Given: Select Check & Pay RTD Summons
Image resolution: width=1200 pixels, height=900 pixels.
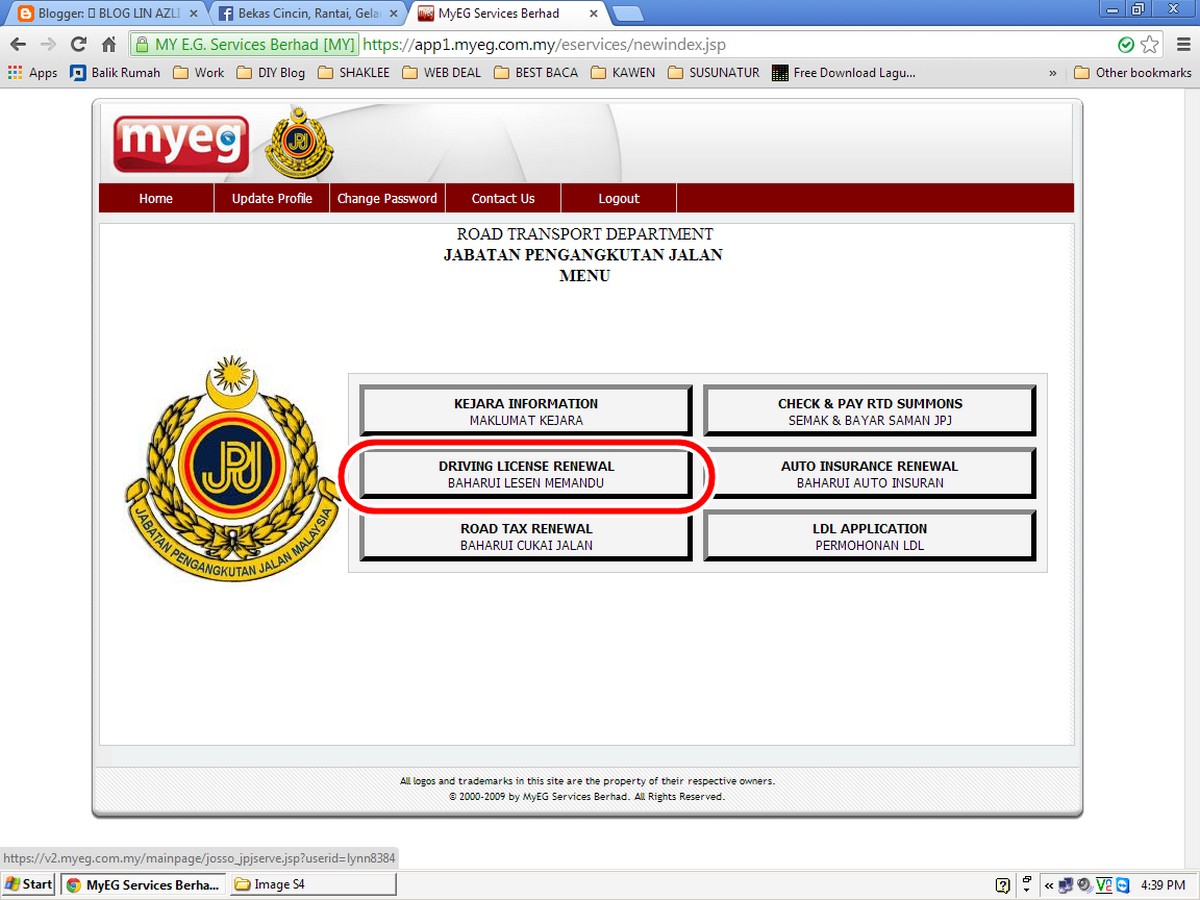Looking at the screenshot, I should click(870, 411).
